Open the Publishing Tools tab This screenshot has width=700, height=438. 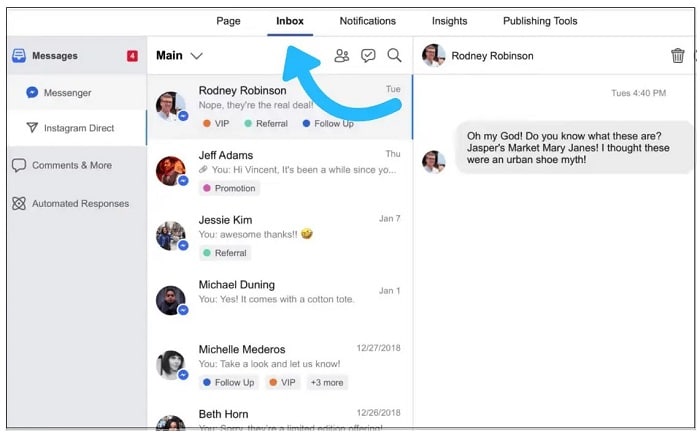pyautogui.click(x=540, y=21)
